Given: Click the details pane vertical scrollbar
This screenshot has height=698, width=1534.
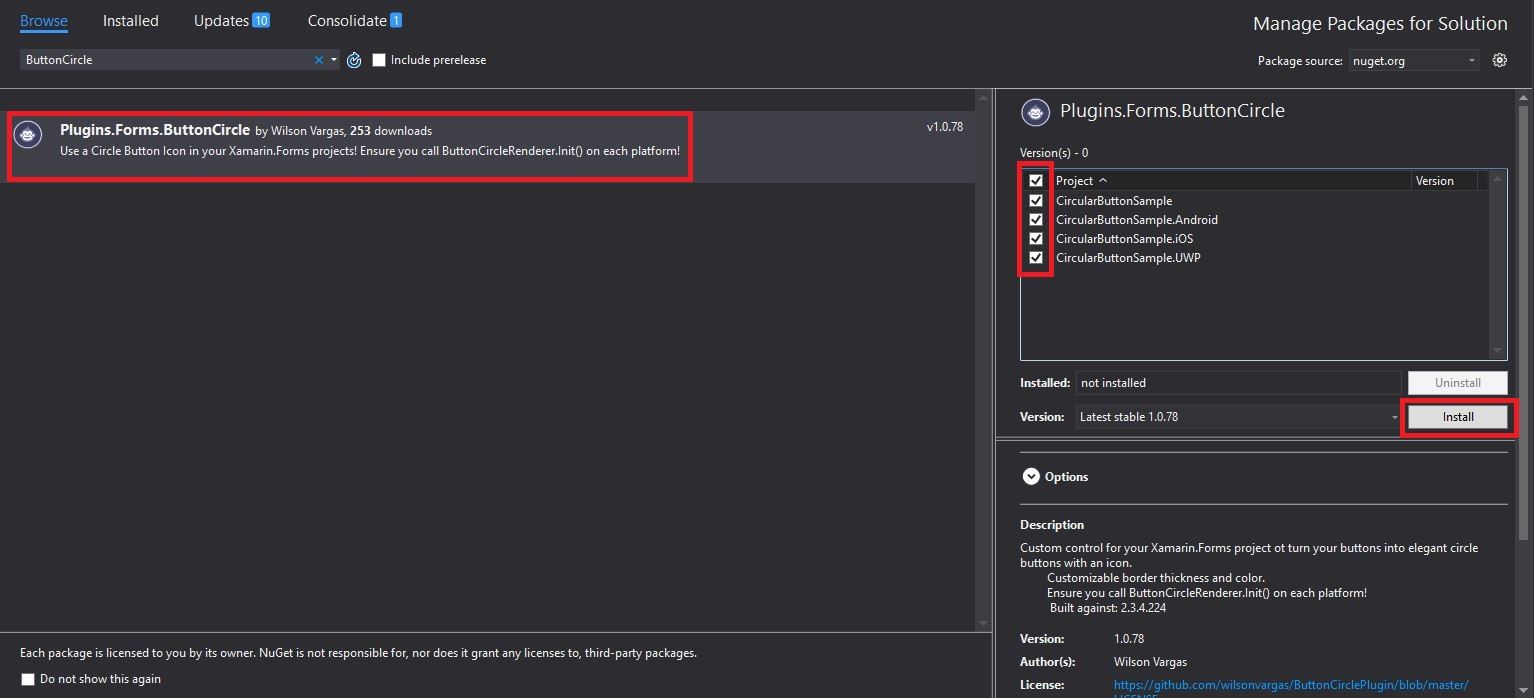Looking at the screenshot, I should [1524, 395].
